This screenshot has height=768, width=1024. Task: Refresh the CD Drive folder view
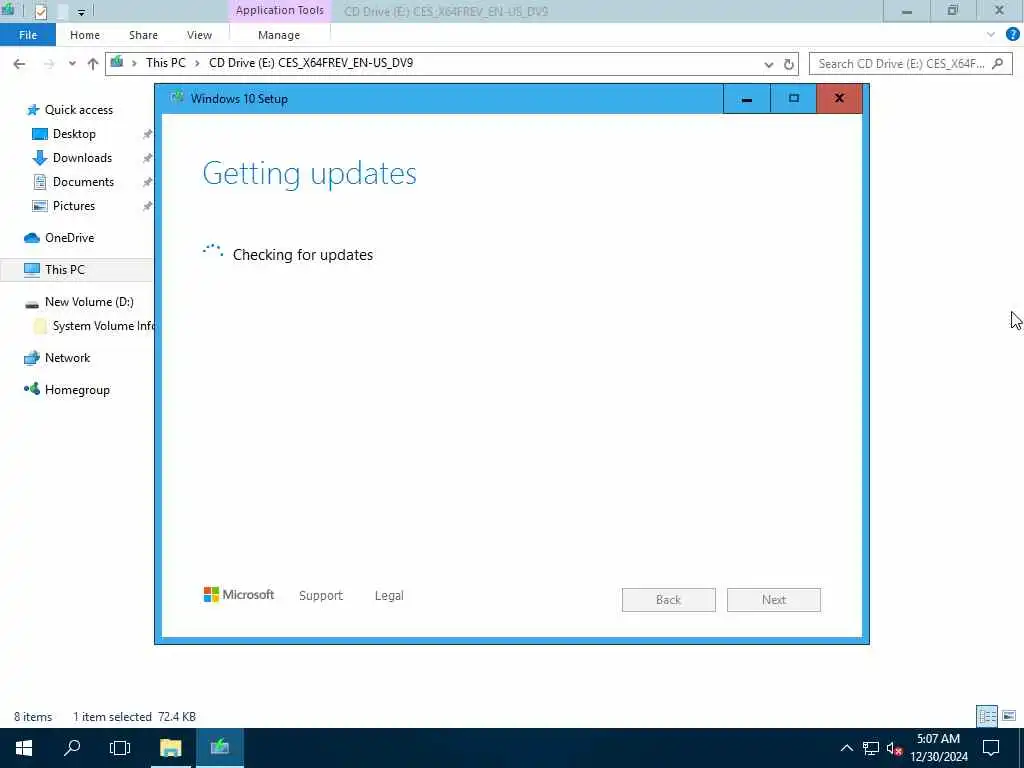point(788,64)
